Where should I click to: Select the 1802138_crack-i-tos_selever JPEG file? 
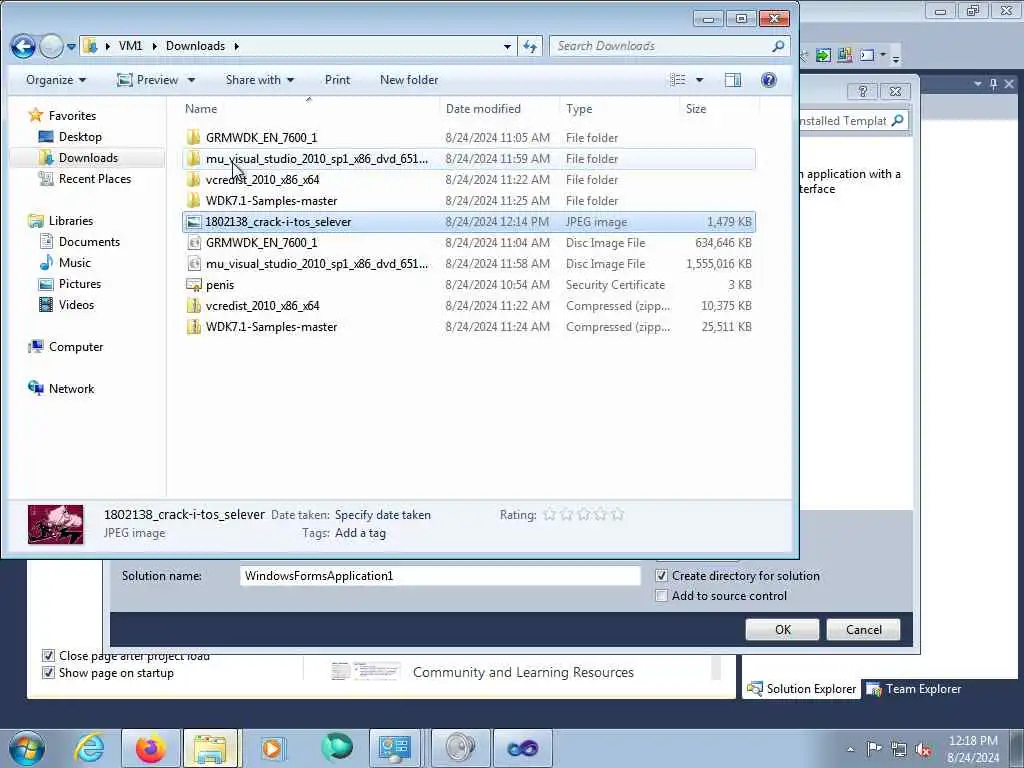tap(469, 222)
